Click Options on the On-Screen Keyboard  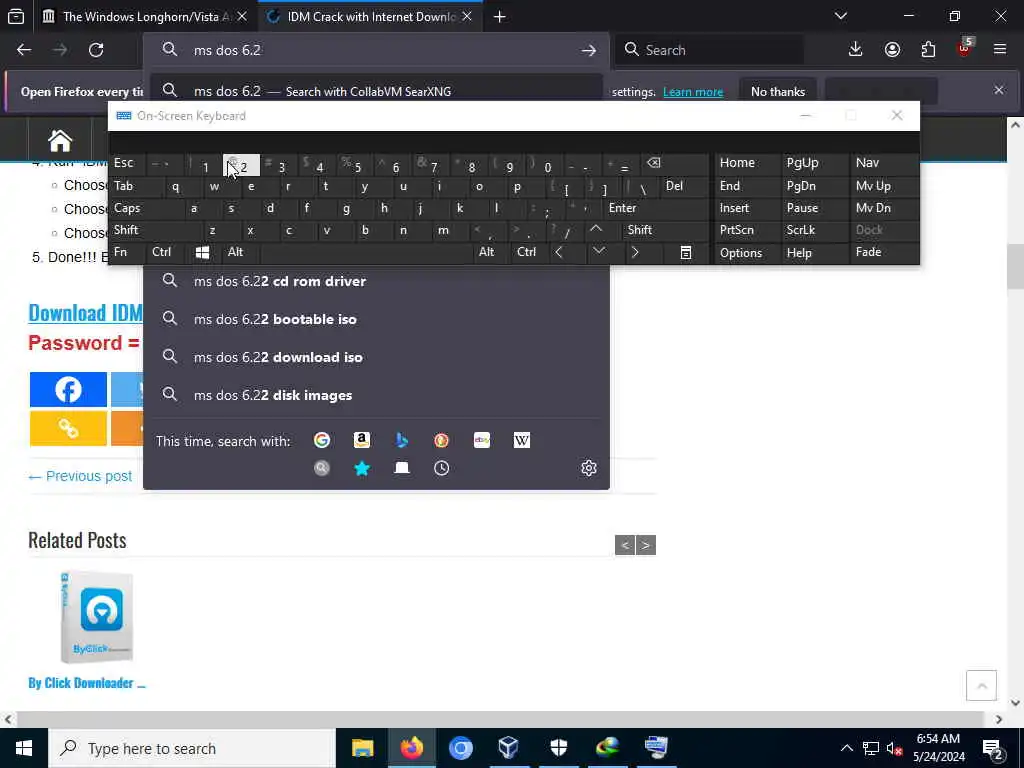[x=747, y=253]
